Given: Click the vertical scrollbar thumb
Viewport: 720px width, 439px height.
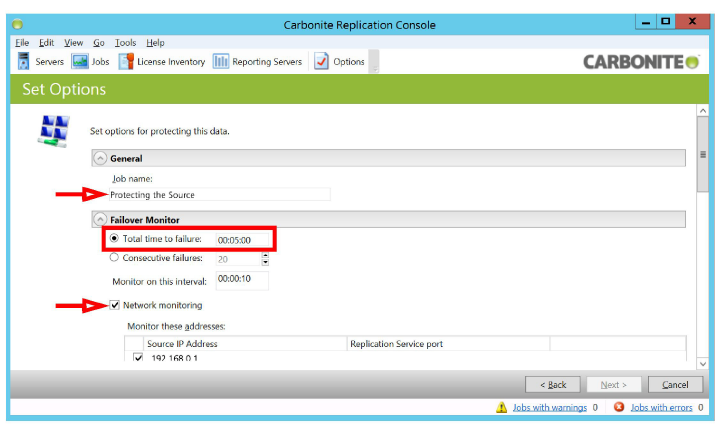Looking at the screenshot, I should pyautogui.click(x=703, y=154).
